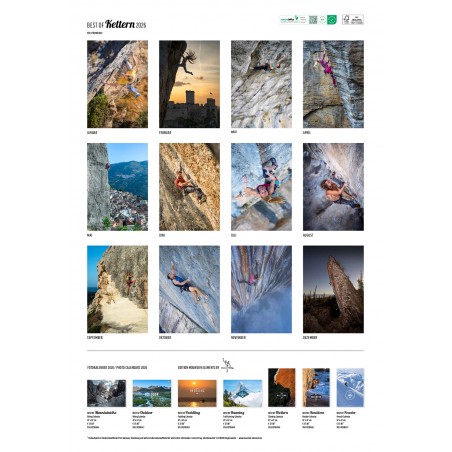Click the Outdoor calendar title text
Screen dimensions: 452x452
[x=146, y=413]
